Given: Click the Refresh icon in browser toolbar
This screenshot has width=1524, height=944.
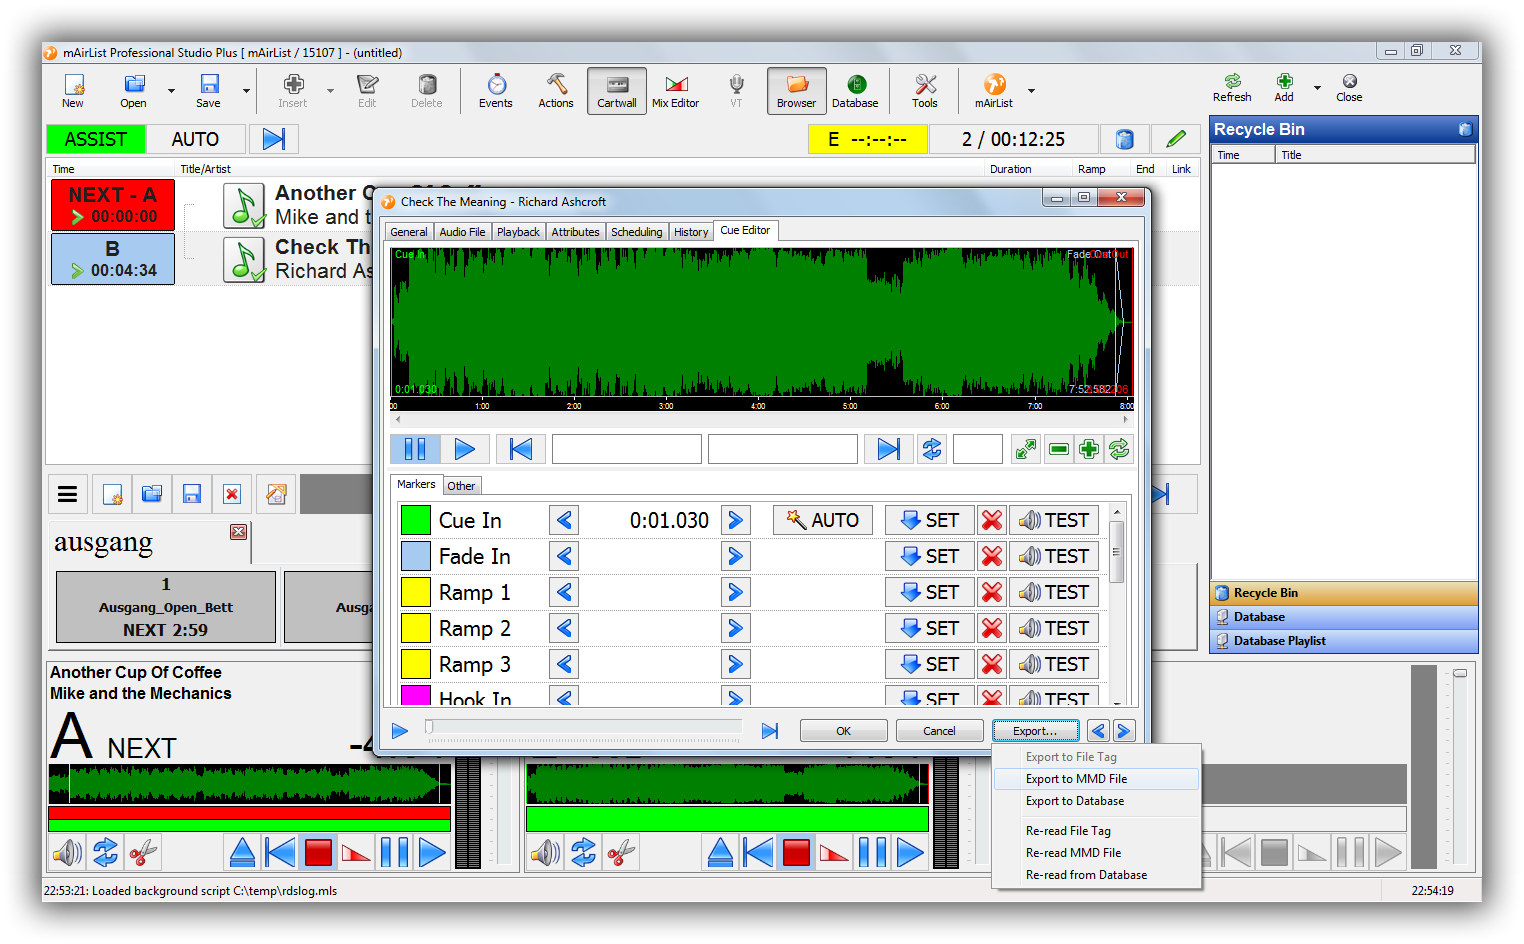Looking at the screenshot, I should (1232, 88).
